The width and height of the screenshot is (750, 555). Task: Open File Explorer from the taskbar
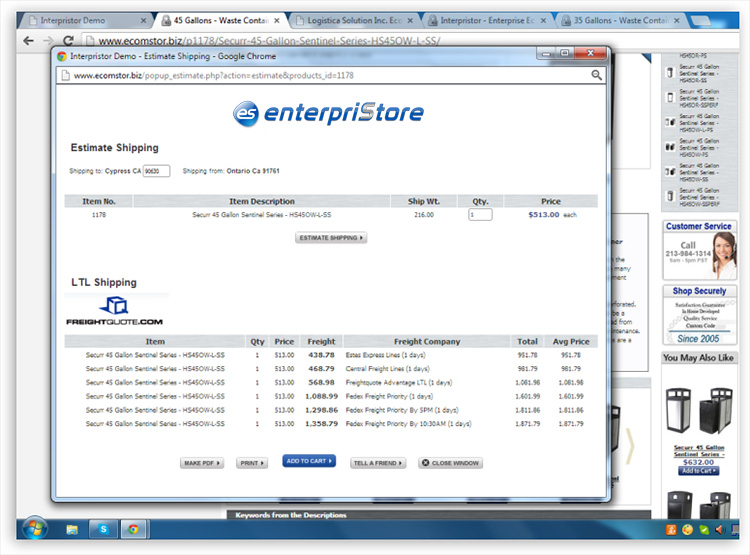click(x=72, y=529)
